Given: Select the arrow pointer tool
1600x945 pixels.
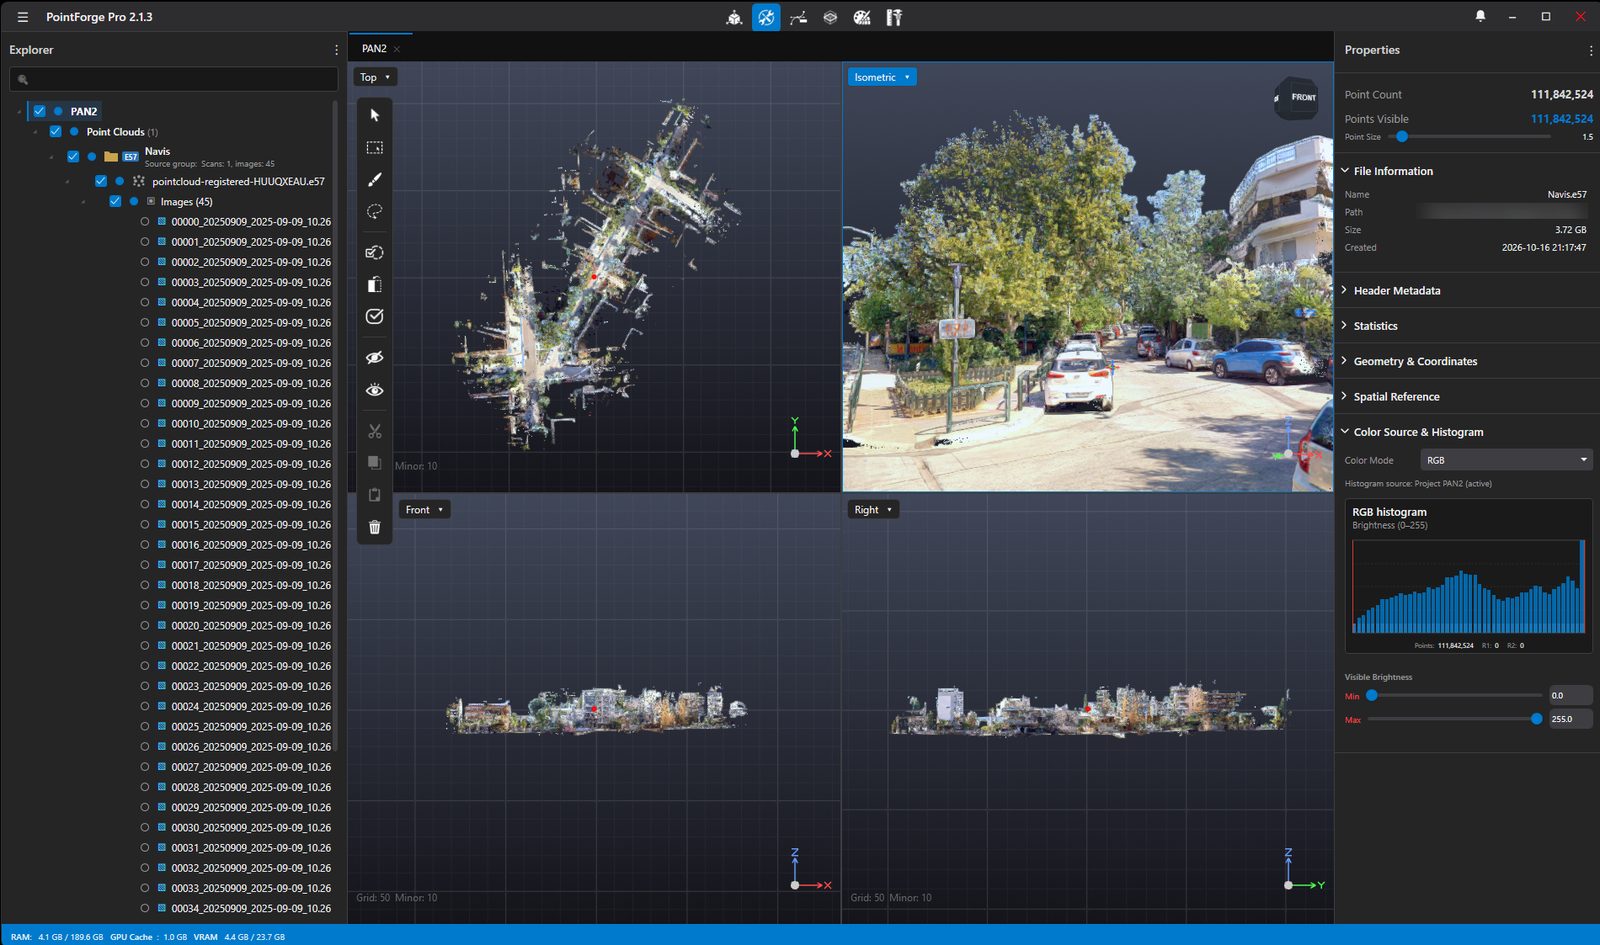Looking at the screenshot, I should (x=375, y=115).
